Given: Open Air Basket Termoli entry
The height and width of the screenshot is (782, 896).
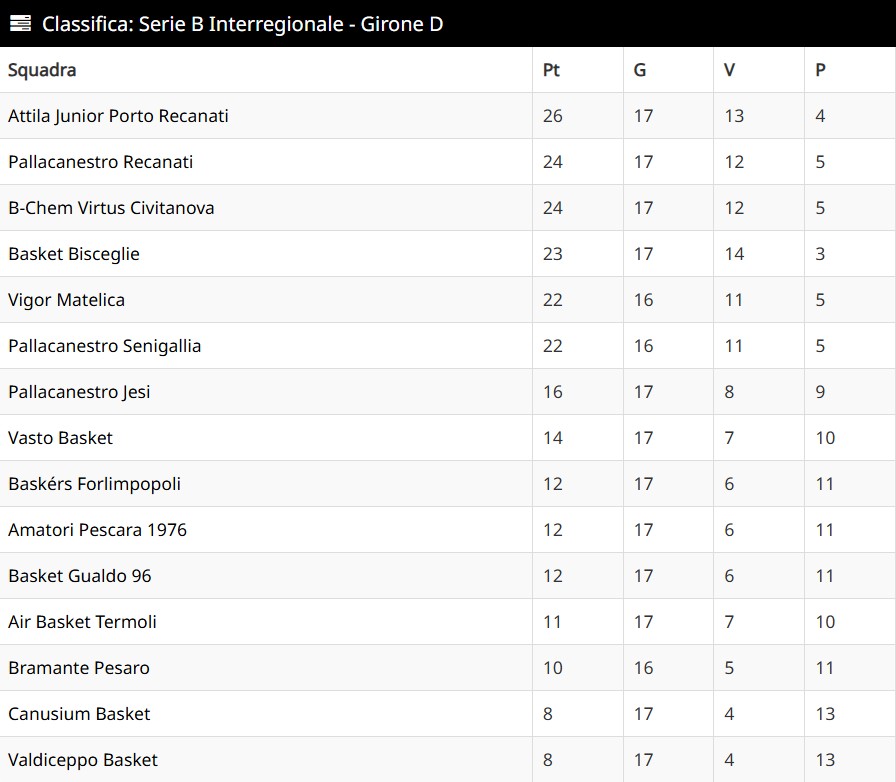Looking at the screenshot, I should click(x=82, y=622).
